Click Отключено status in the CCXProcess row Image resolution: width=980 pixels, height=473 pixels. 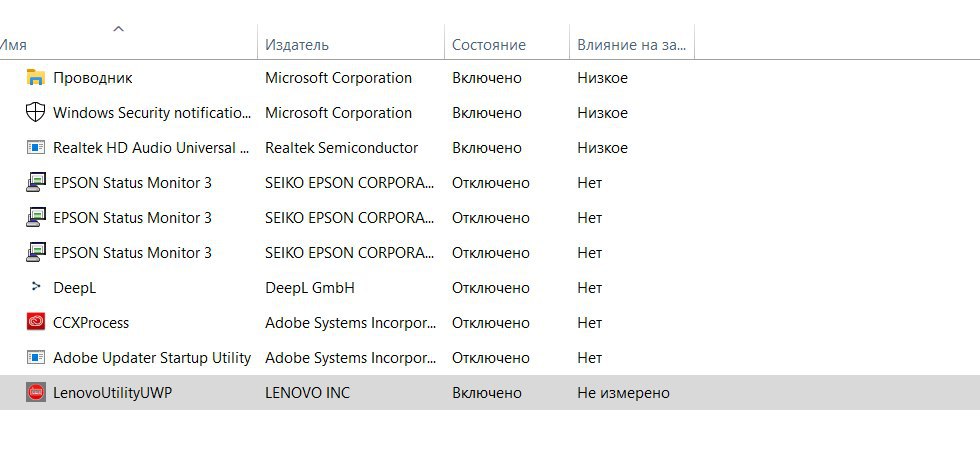point(491,323)
